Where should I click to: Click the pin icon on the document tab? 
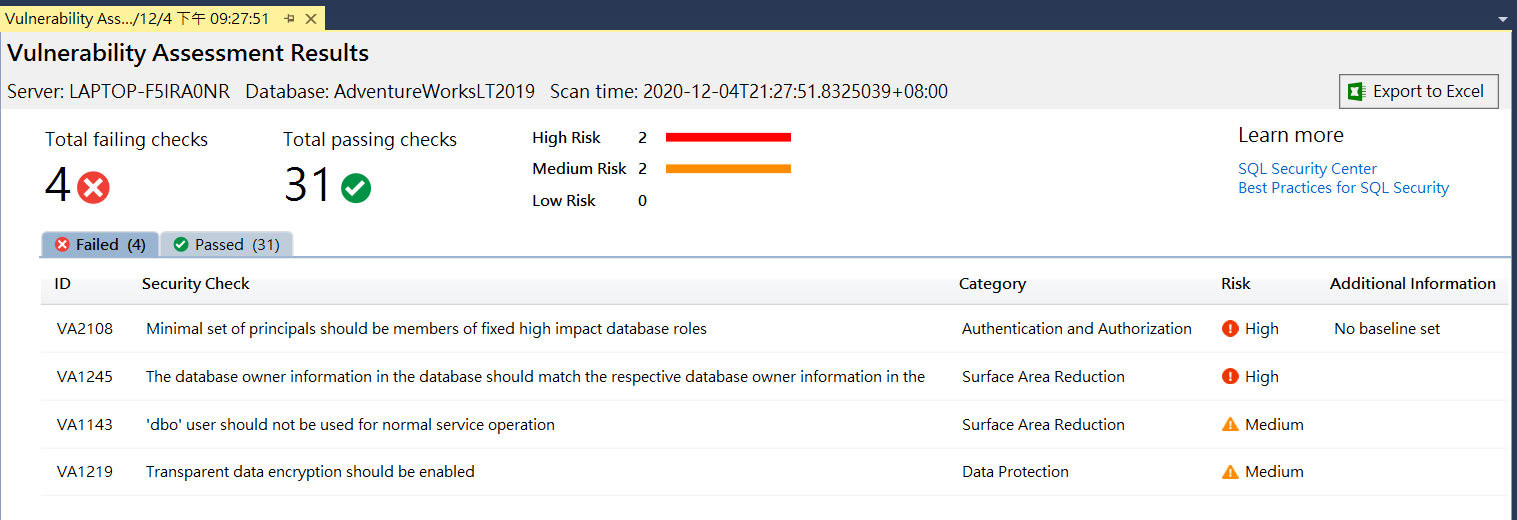tap(289, 19)
